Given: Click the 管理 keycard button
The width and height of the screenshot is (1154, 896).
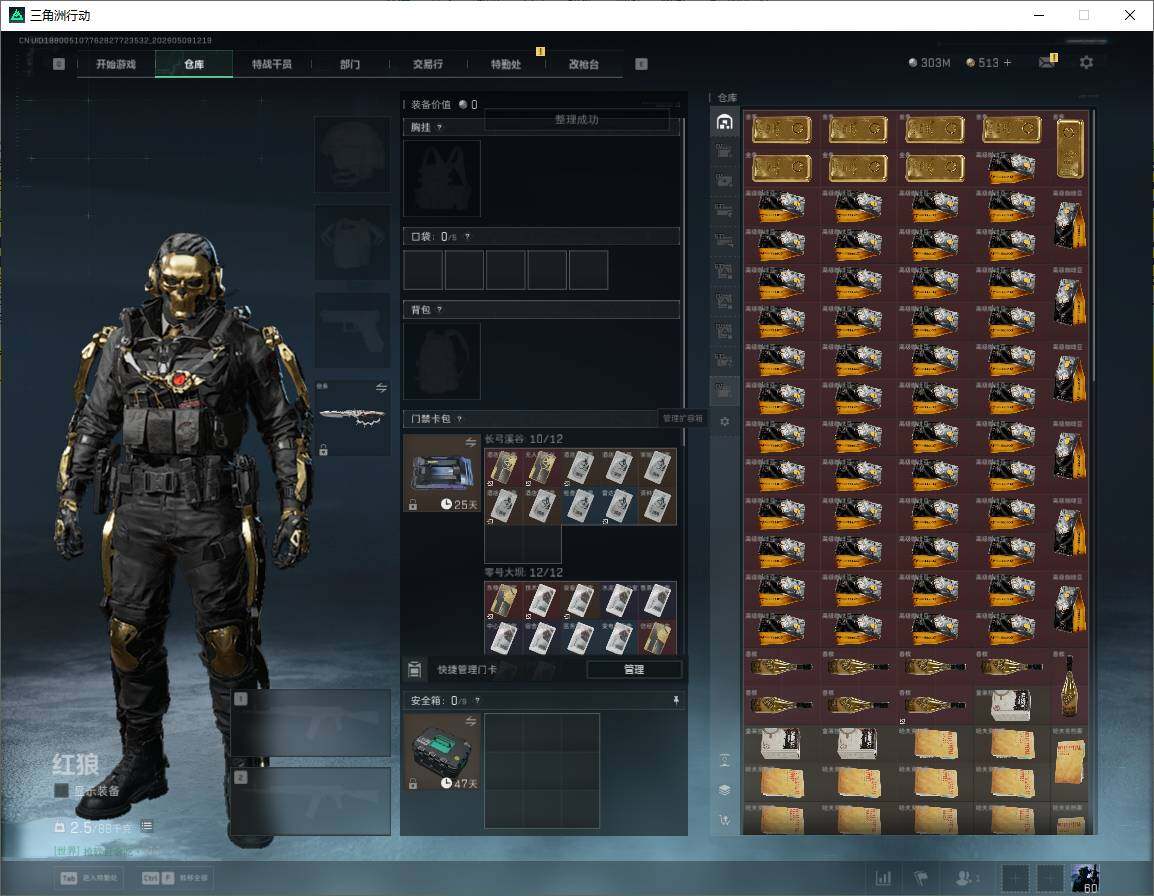Looking at the screenshot, I should tap(634, 669).
